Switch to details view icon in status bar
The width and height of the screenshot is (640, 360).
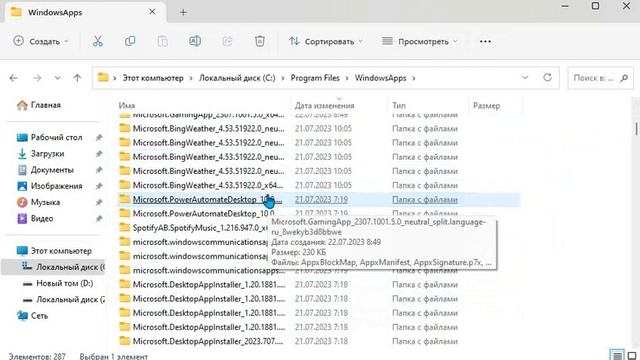617,355
